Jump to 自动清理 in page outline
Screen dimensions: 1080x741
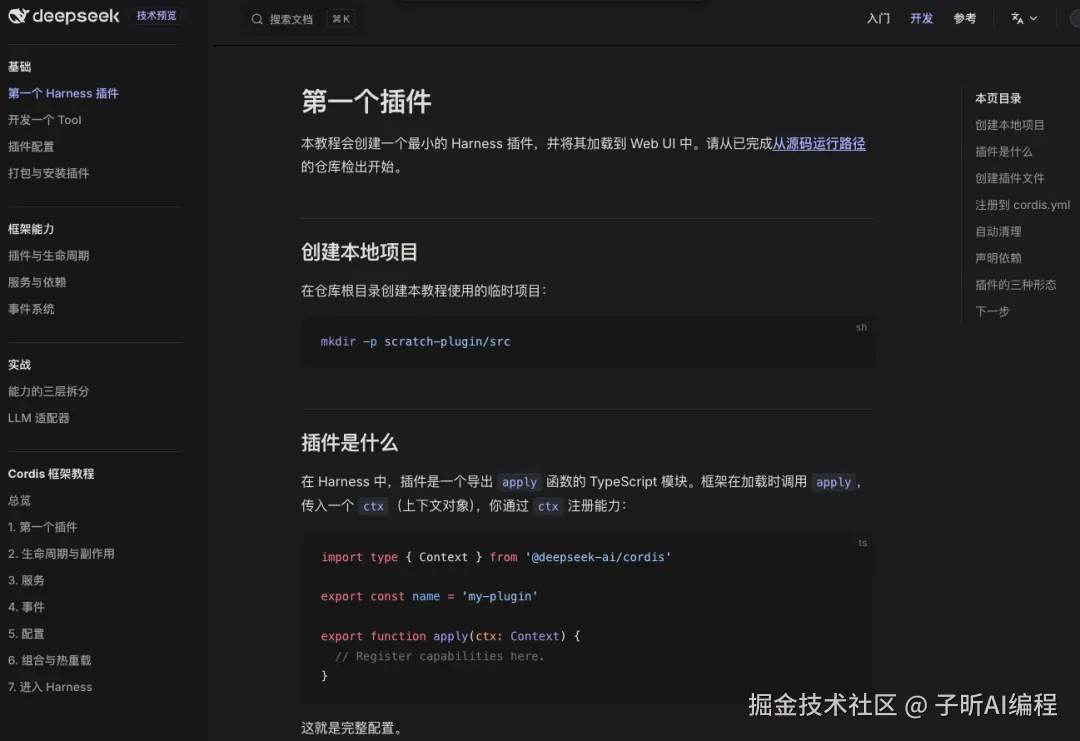pyautogui.click(x=998, y=231)
